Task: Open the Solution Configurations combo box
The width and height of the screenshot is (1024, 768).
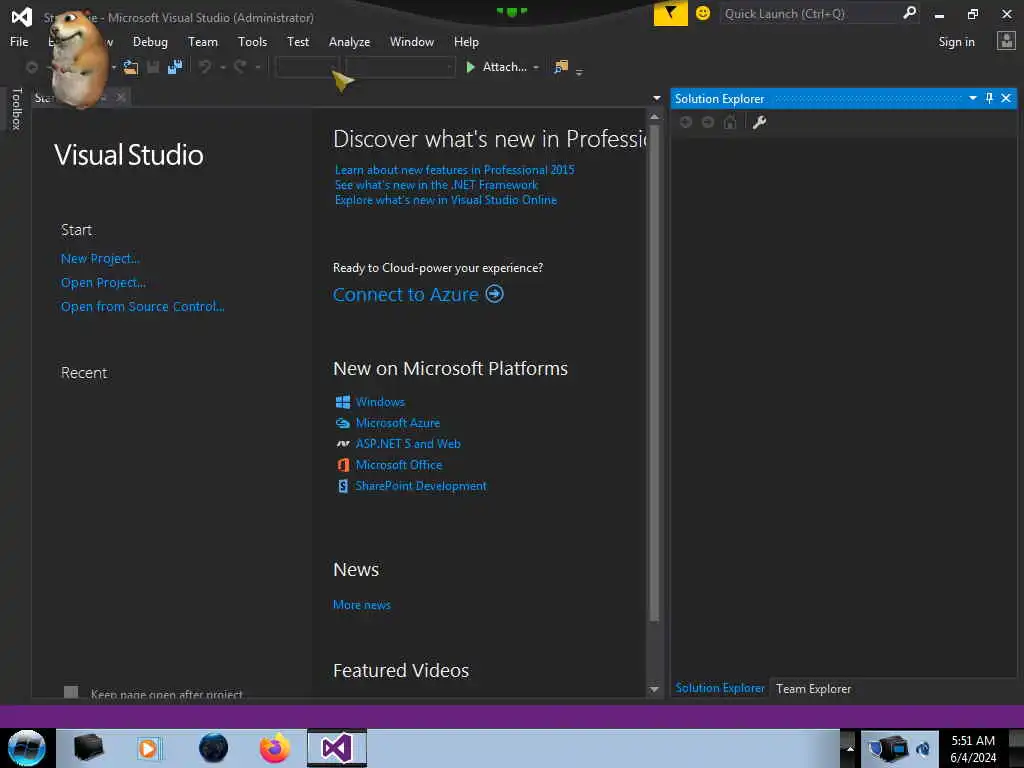Action: 307,67
